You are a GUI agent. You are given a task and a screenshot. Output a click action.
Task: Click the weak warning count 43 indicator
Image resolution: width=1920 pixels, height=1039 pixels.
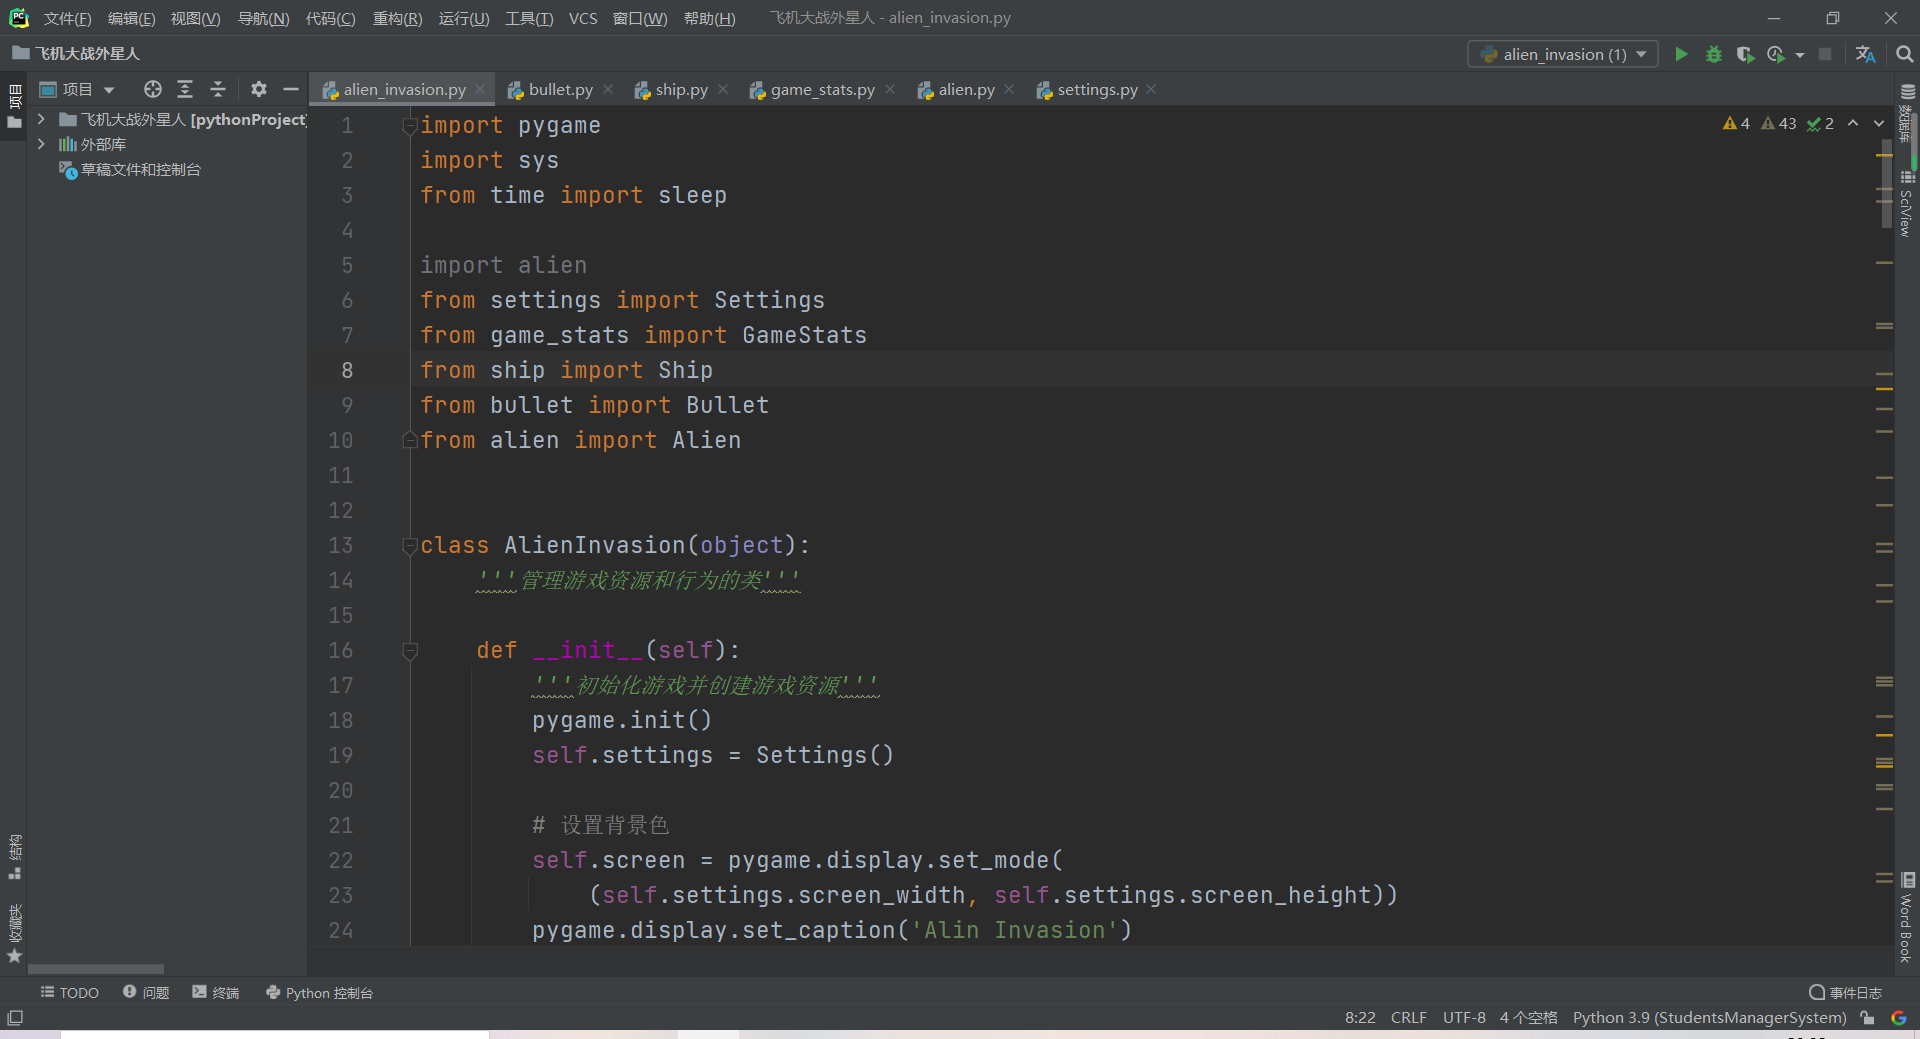point(1779,123)
